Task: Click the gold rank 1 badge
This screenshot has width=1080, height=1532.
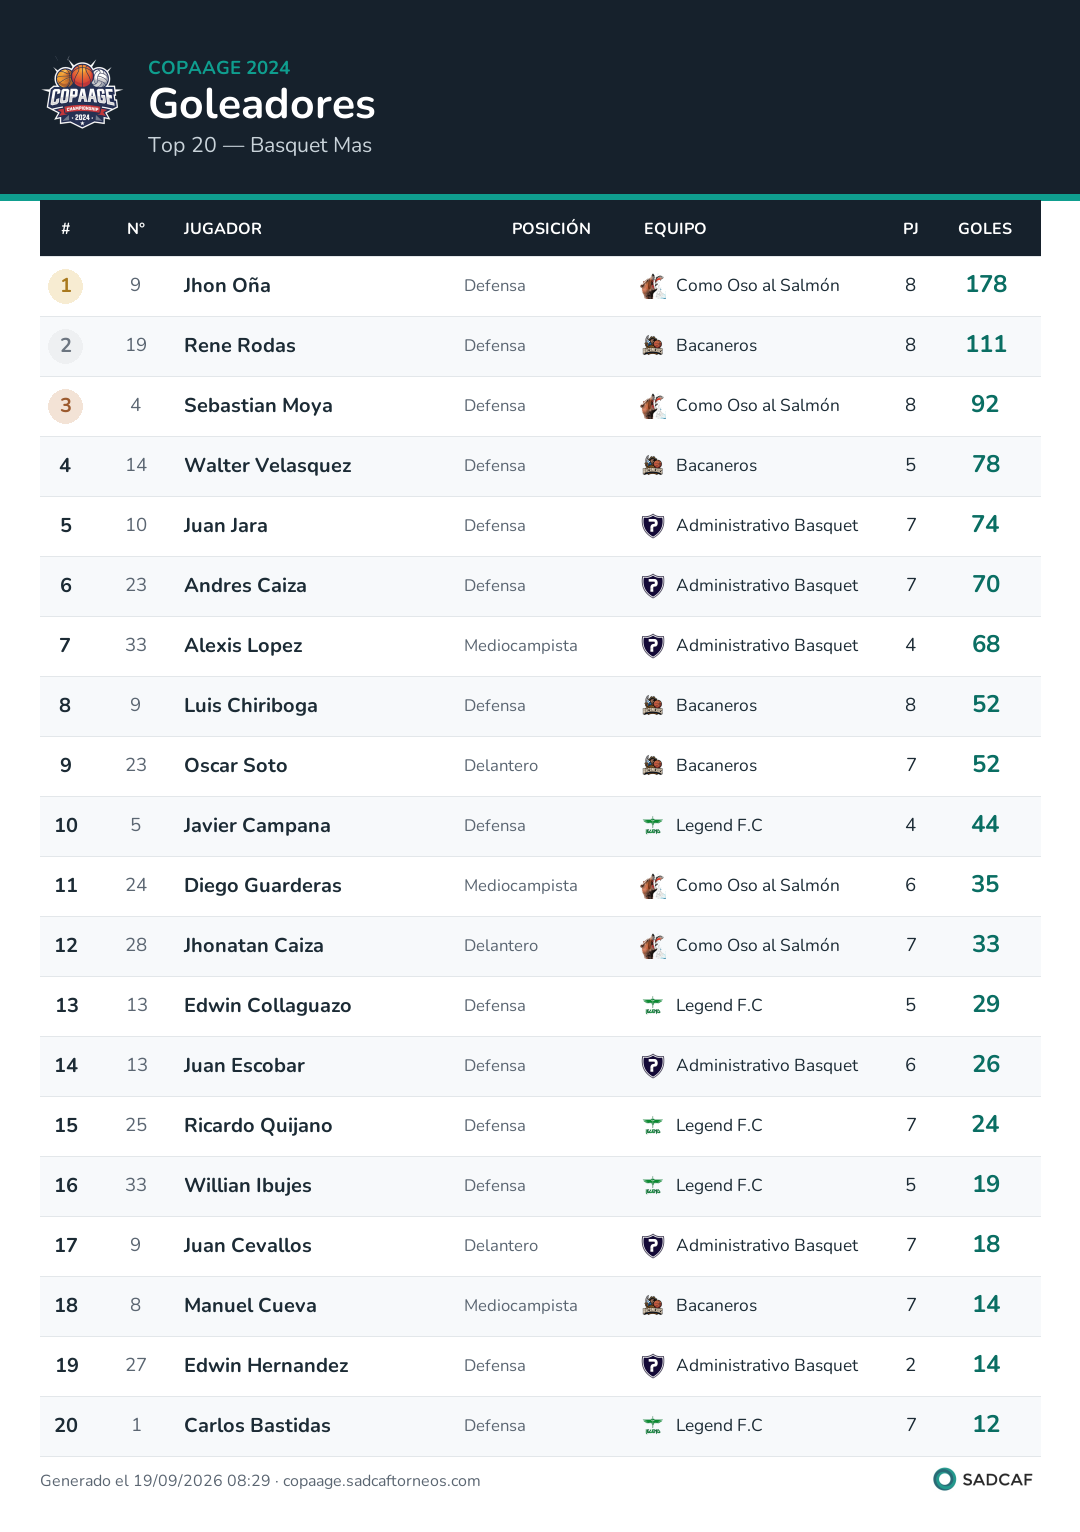Action: 66,286
